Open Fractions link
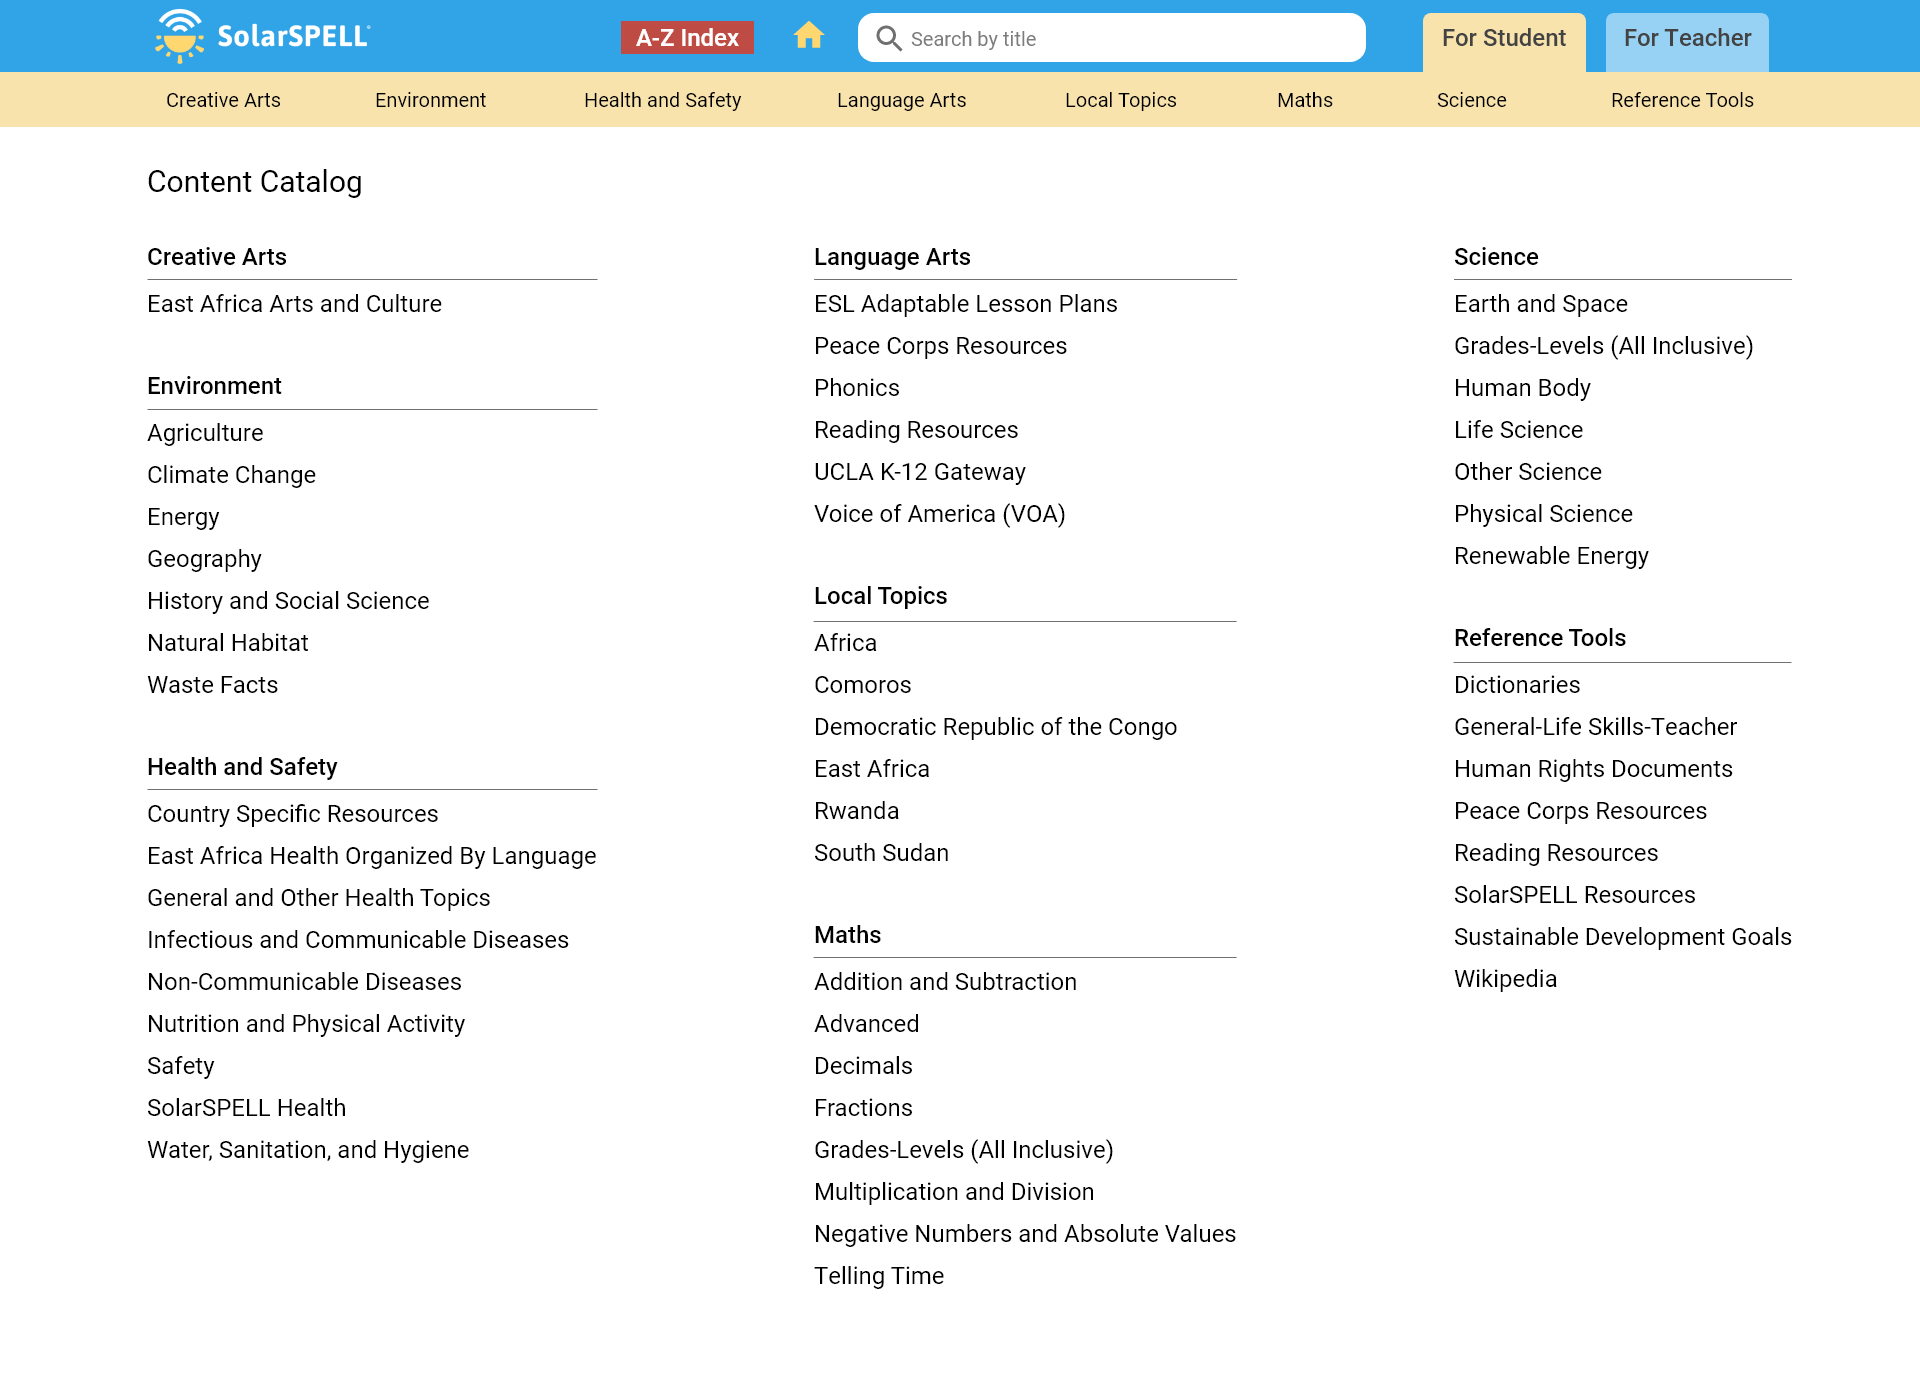 [x=863, y=1108]
